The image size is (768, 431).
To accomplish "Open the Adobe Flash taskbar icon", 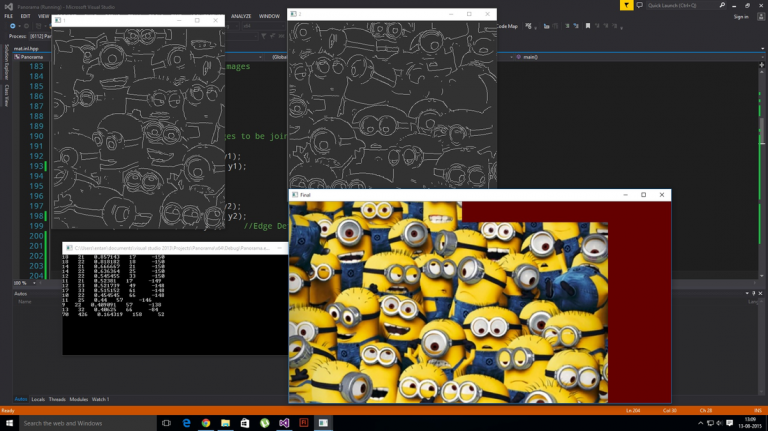I will click(x=304, y=423).
